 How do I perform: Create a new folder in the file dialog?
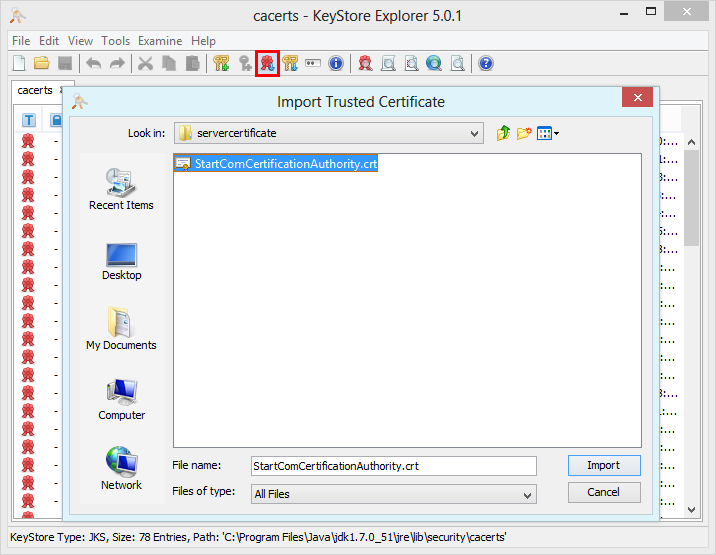click(x=524, y=133)
